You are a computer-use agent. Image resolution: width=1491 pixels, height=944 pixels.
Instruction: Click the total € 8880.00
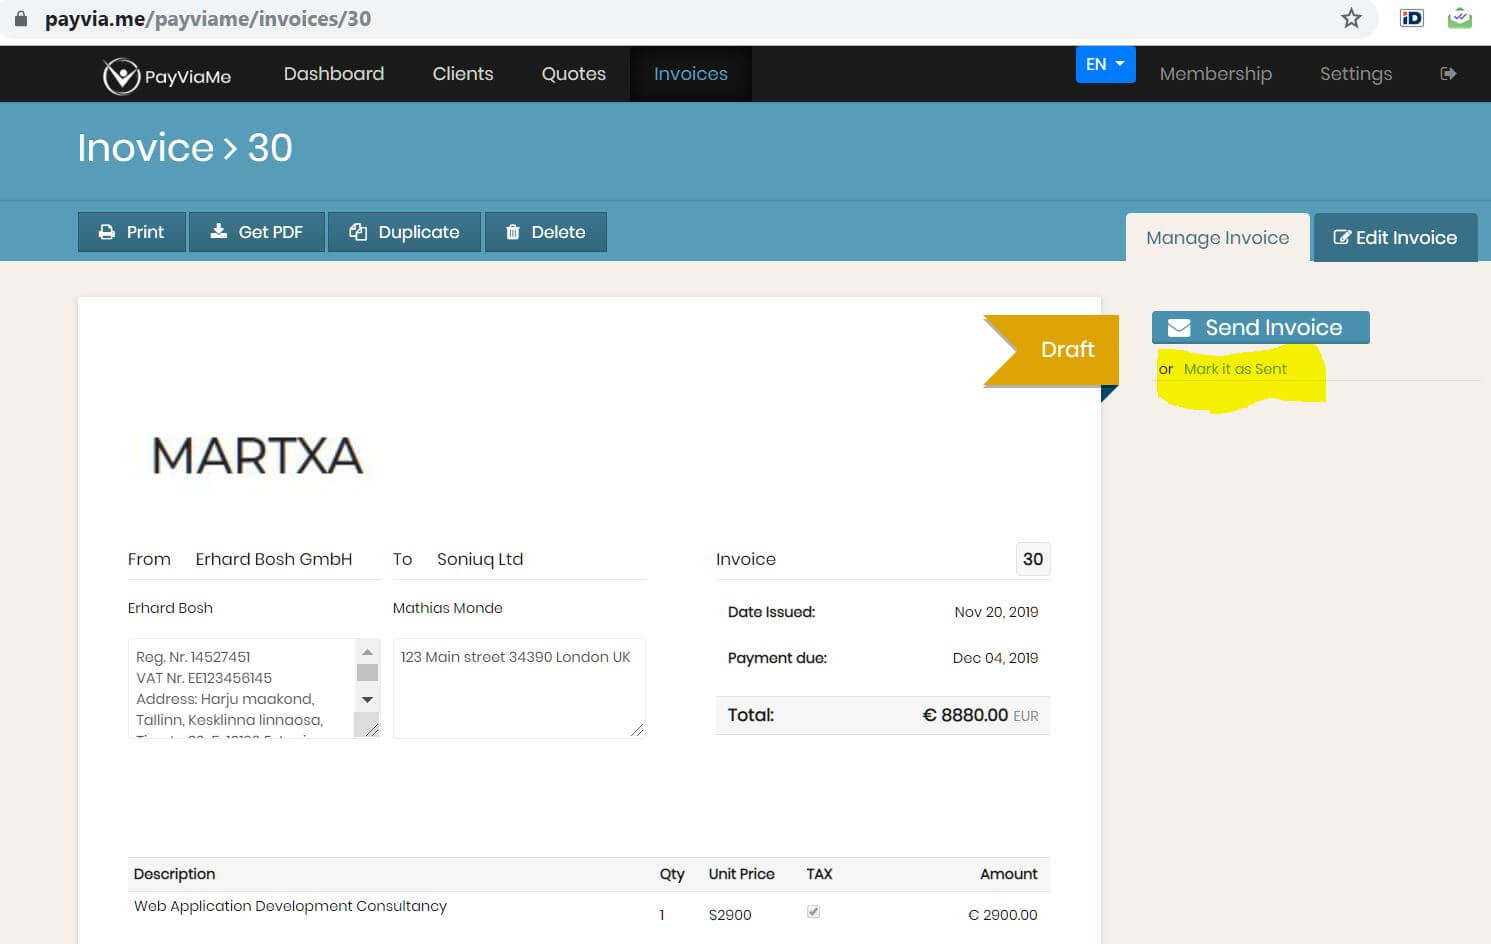click(965, 715)
